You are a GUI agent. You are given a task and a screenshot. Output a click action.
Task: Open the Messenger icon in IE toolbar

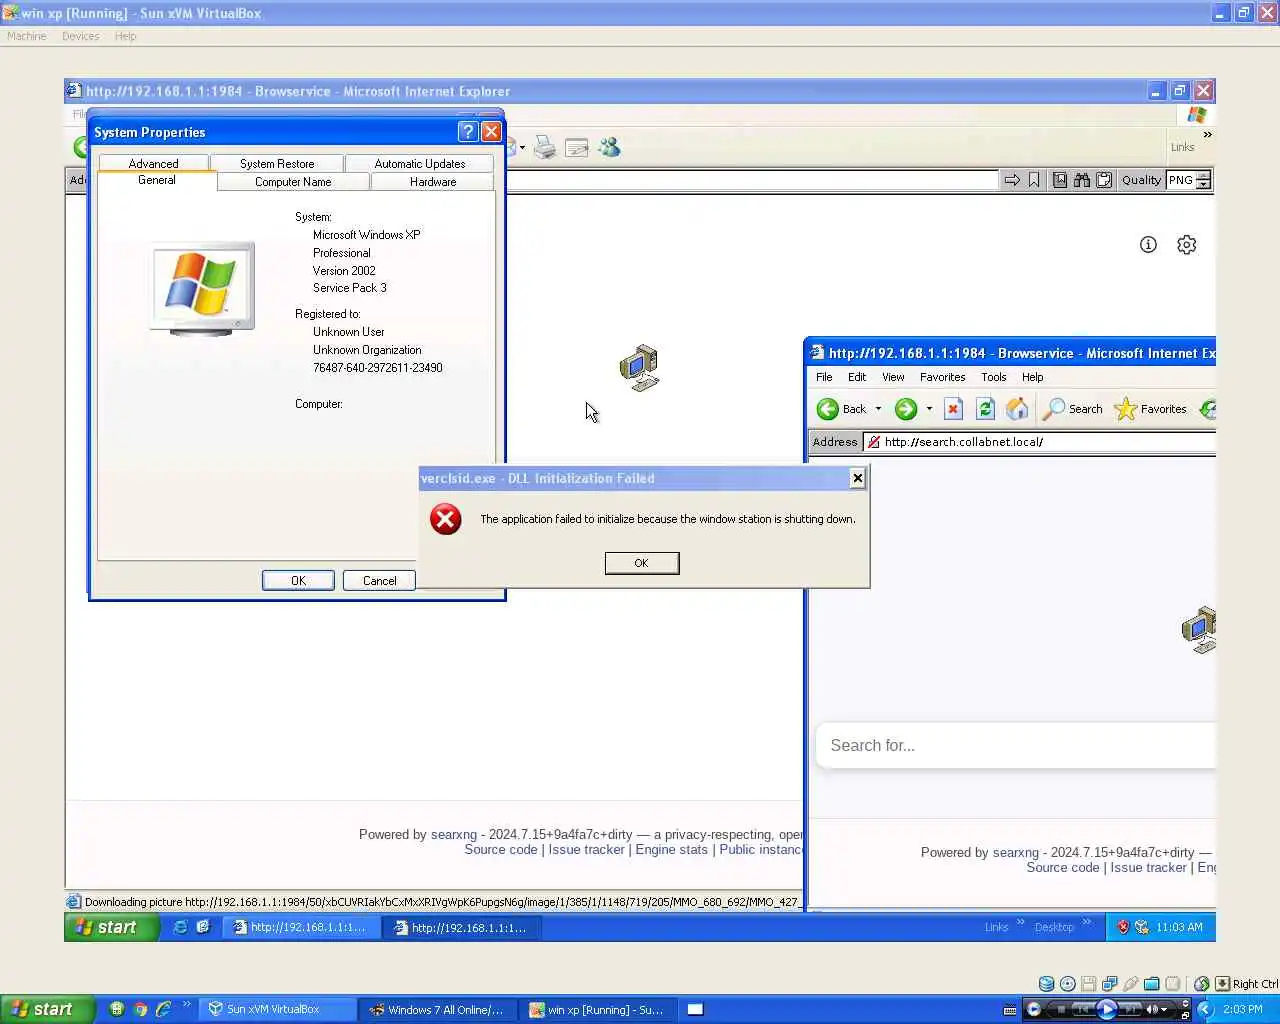point(609,148)
